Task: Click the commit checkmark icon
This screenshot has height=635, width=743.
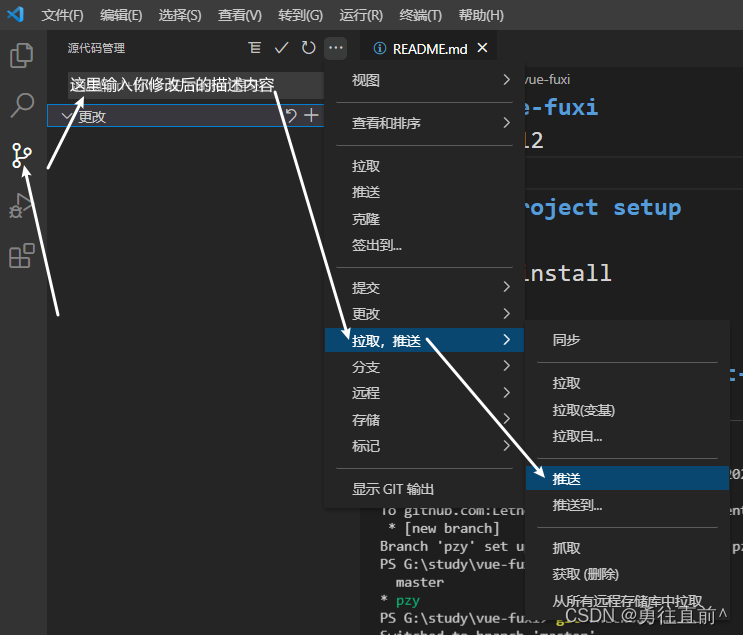Action: coord(282,47)
